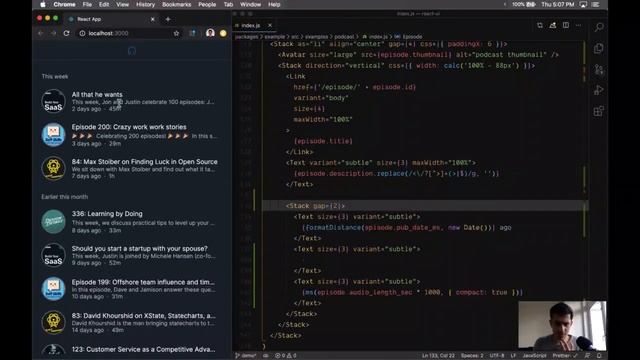
Task: Open the History menu
Action: click(145, 4)
